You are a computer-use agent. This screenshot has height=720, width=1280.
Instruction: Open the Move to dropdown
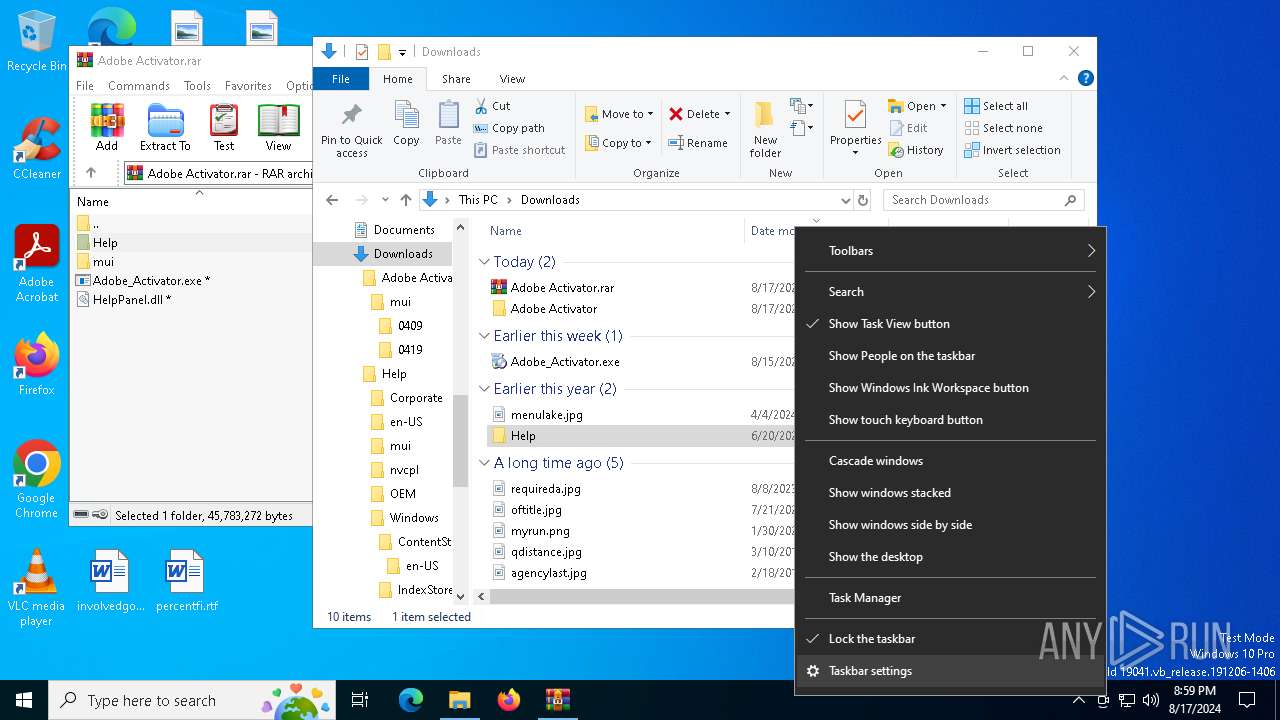619,114
